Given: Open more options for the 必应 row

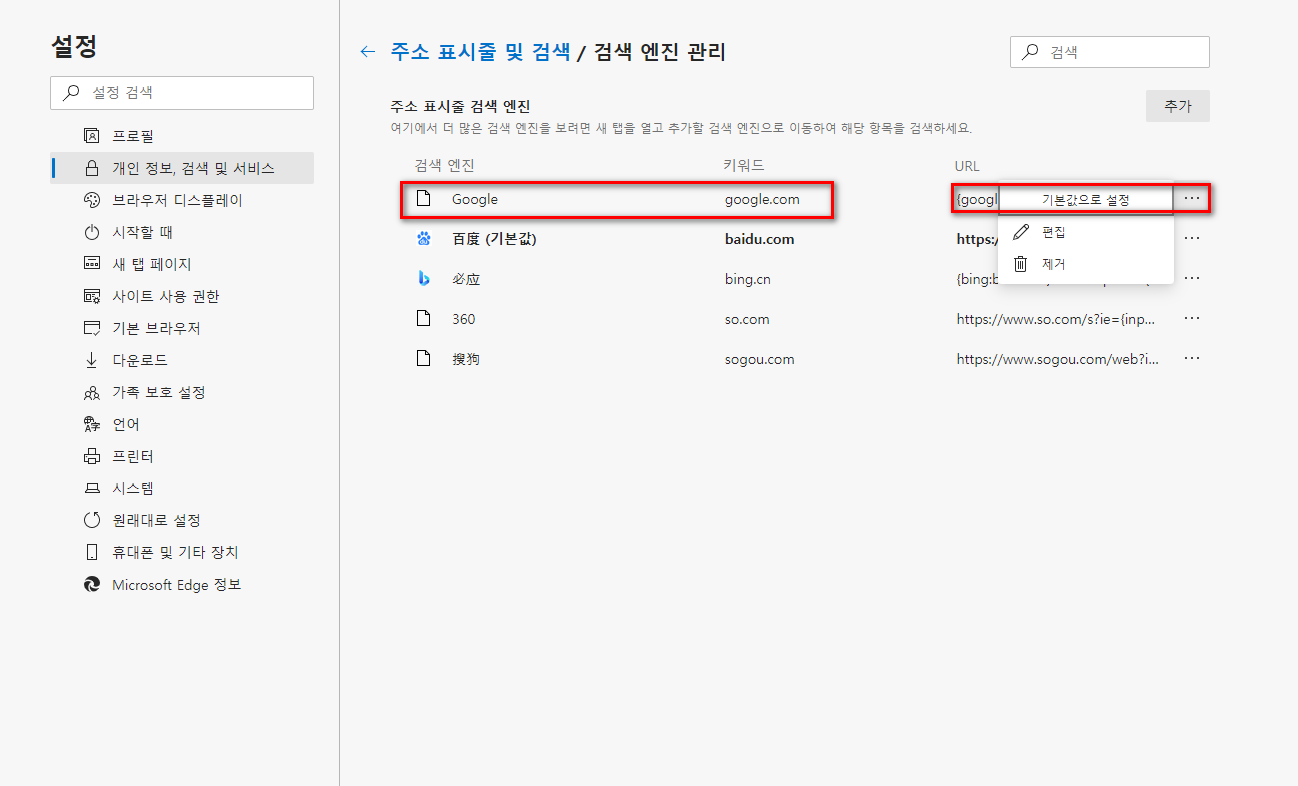Looking at the screenshot, I should 1191,278.
